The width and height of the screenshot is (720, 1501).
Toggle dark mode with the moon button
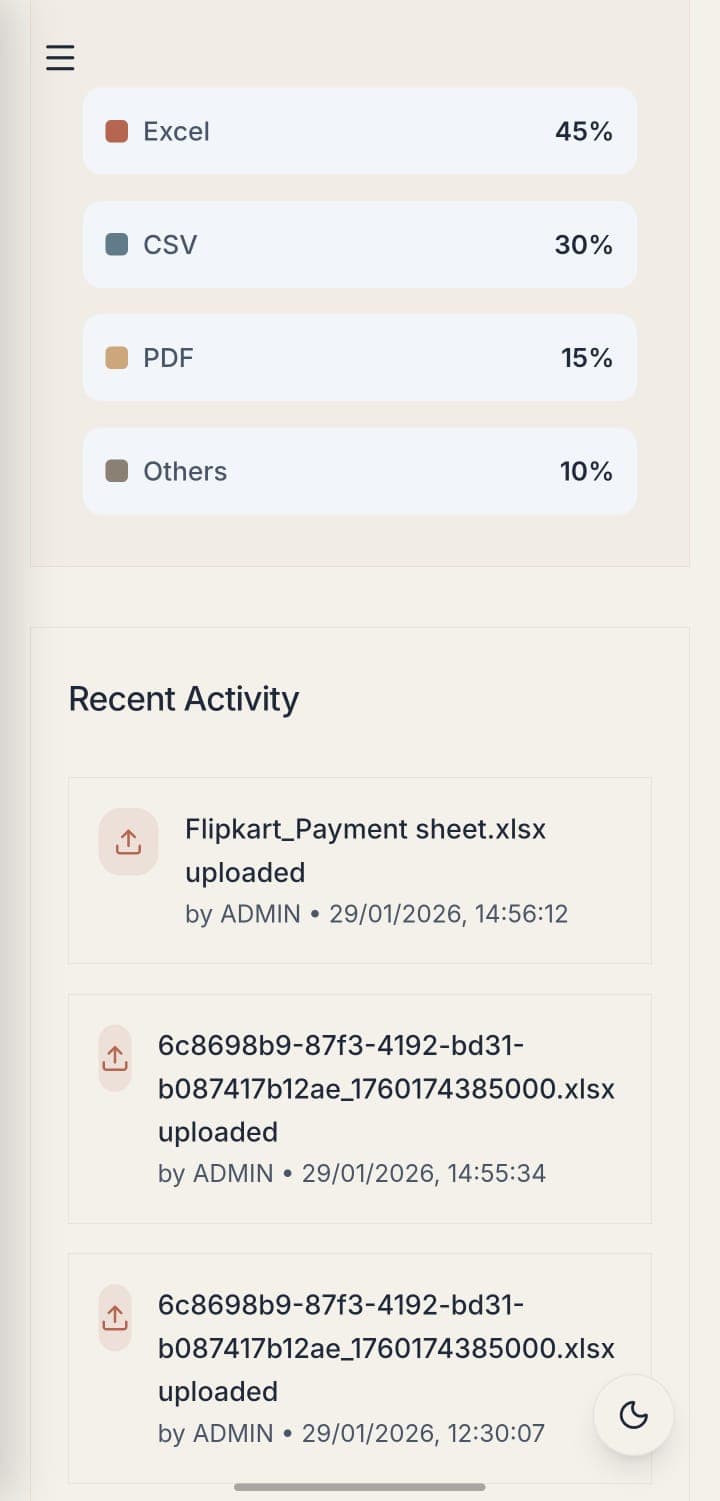pyautogui.click(x=633, y=1415)
